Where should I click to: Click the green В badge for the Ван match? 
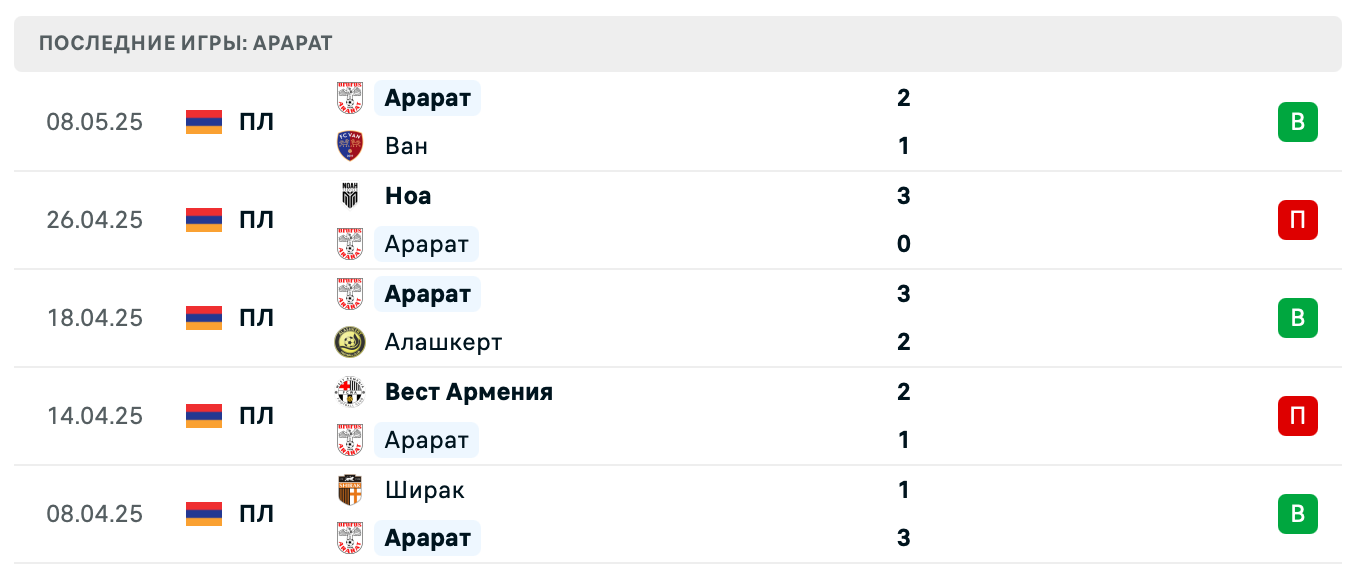tap(1298, 121)
